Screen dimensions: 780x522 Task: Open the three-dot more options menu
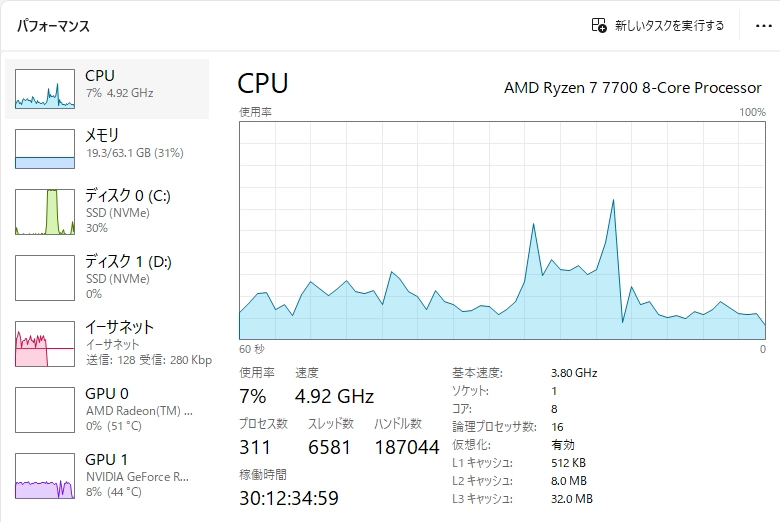pyautogui.click(x=763, y=26)
